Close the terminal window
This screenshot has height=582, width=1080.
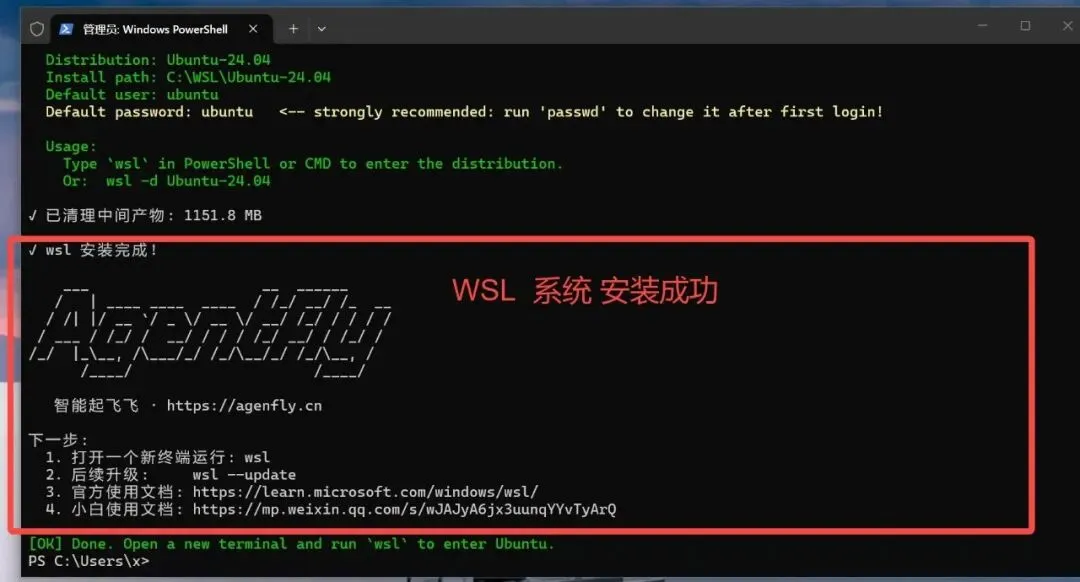pos(1068,25)
